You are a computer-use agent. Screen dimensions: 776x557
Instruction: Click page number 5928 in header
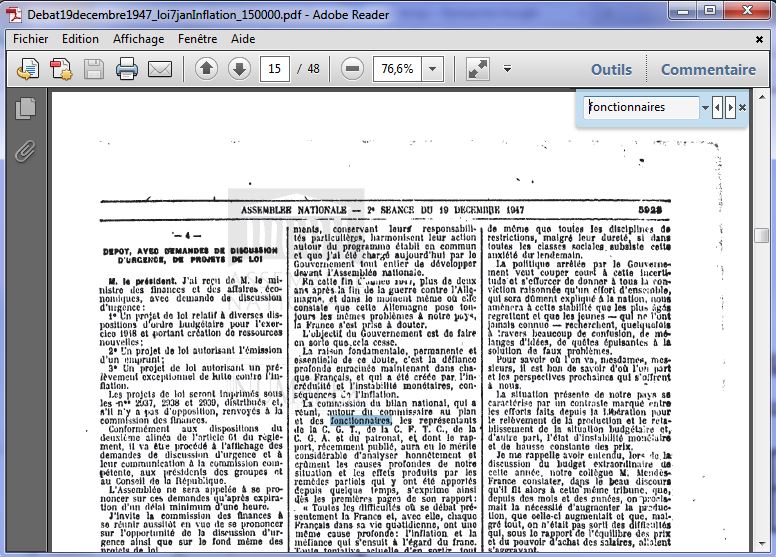tap(650, 210)
